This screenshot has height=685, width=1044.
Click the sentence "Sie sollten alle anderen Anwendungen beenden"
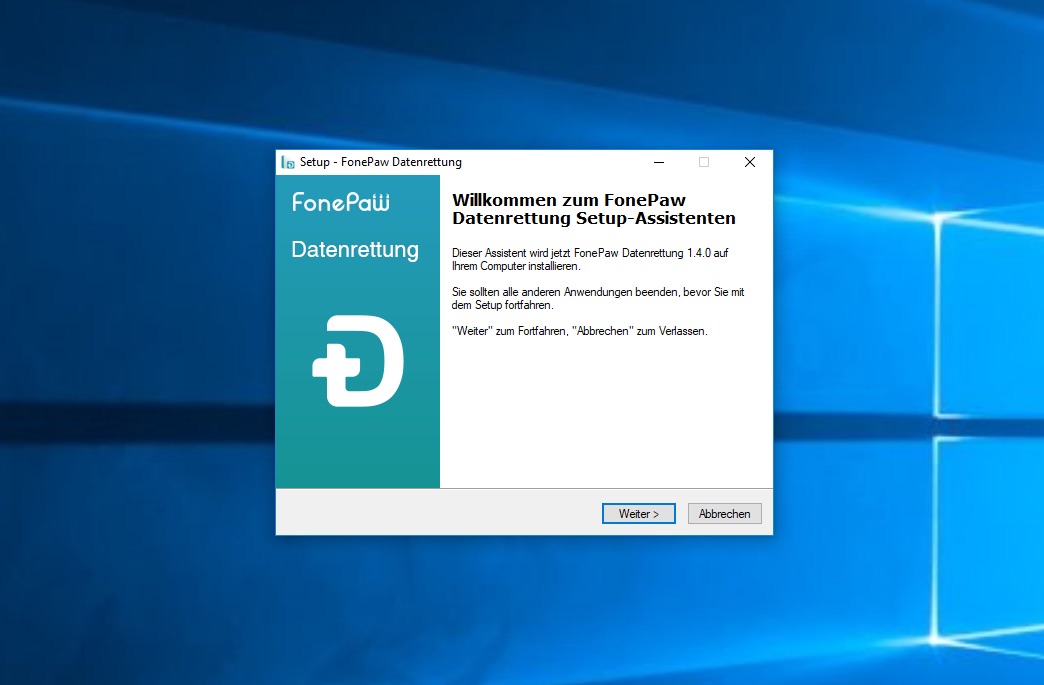click(598, 298)
